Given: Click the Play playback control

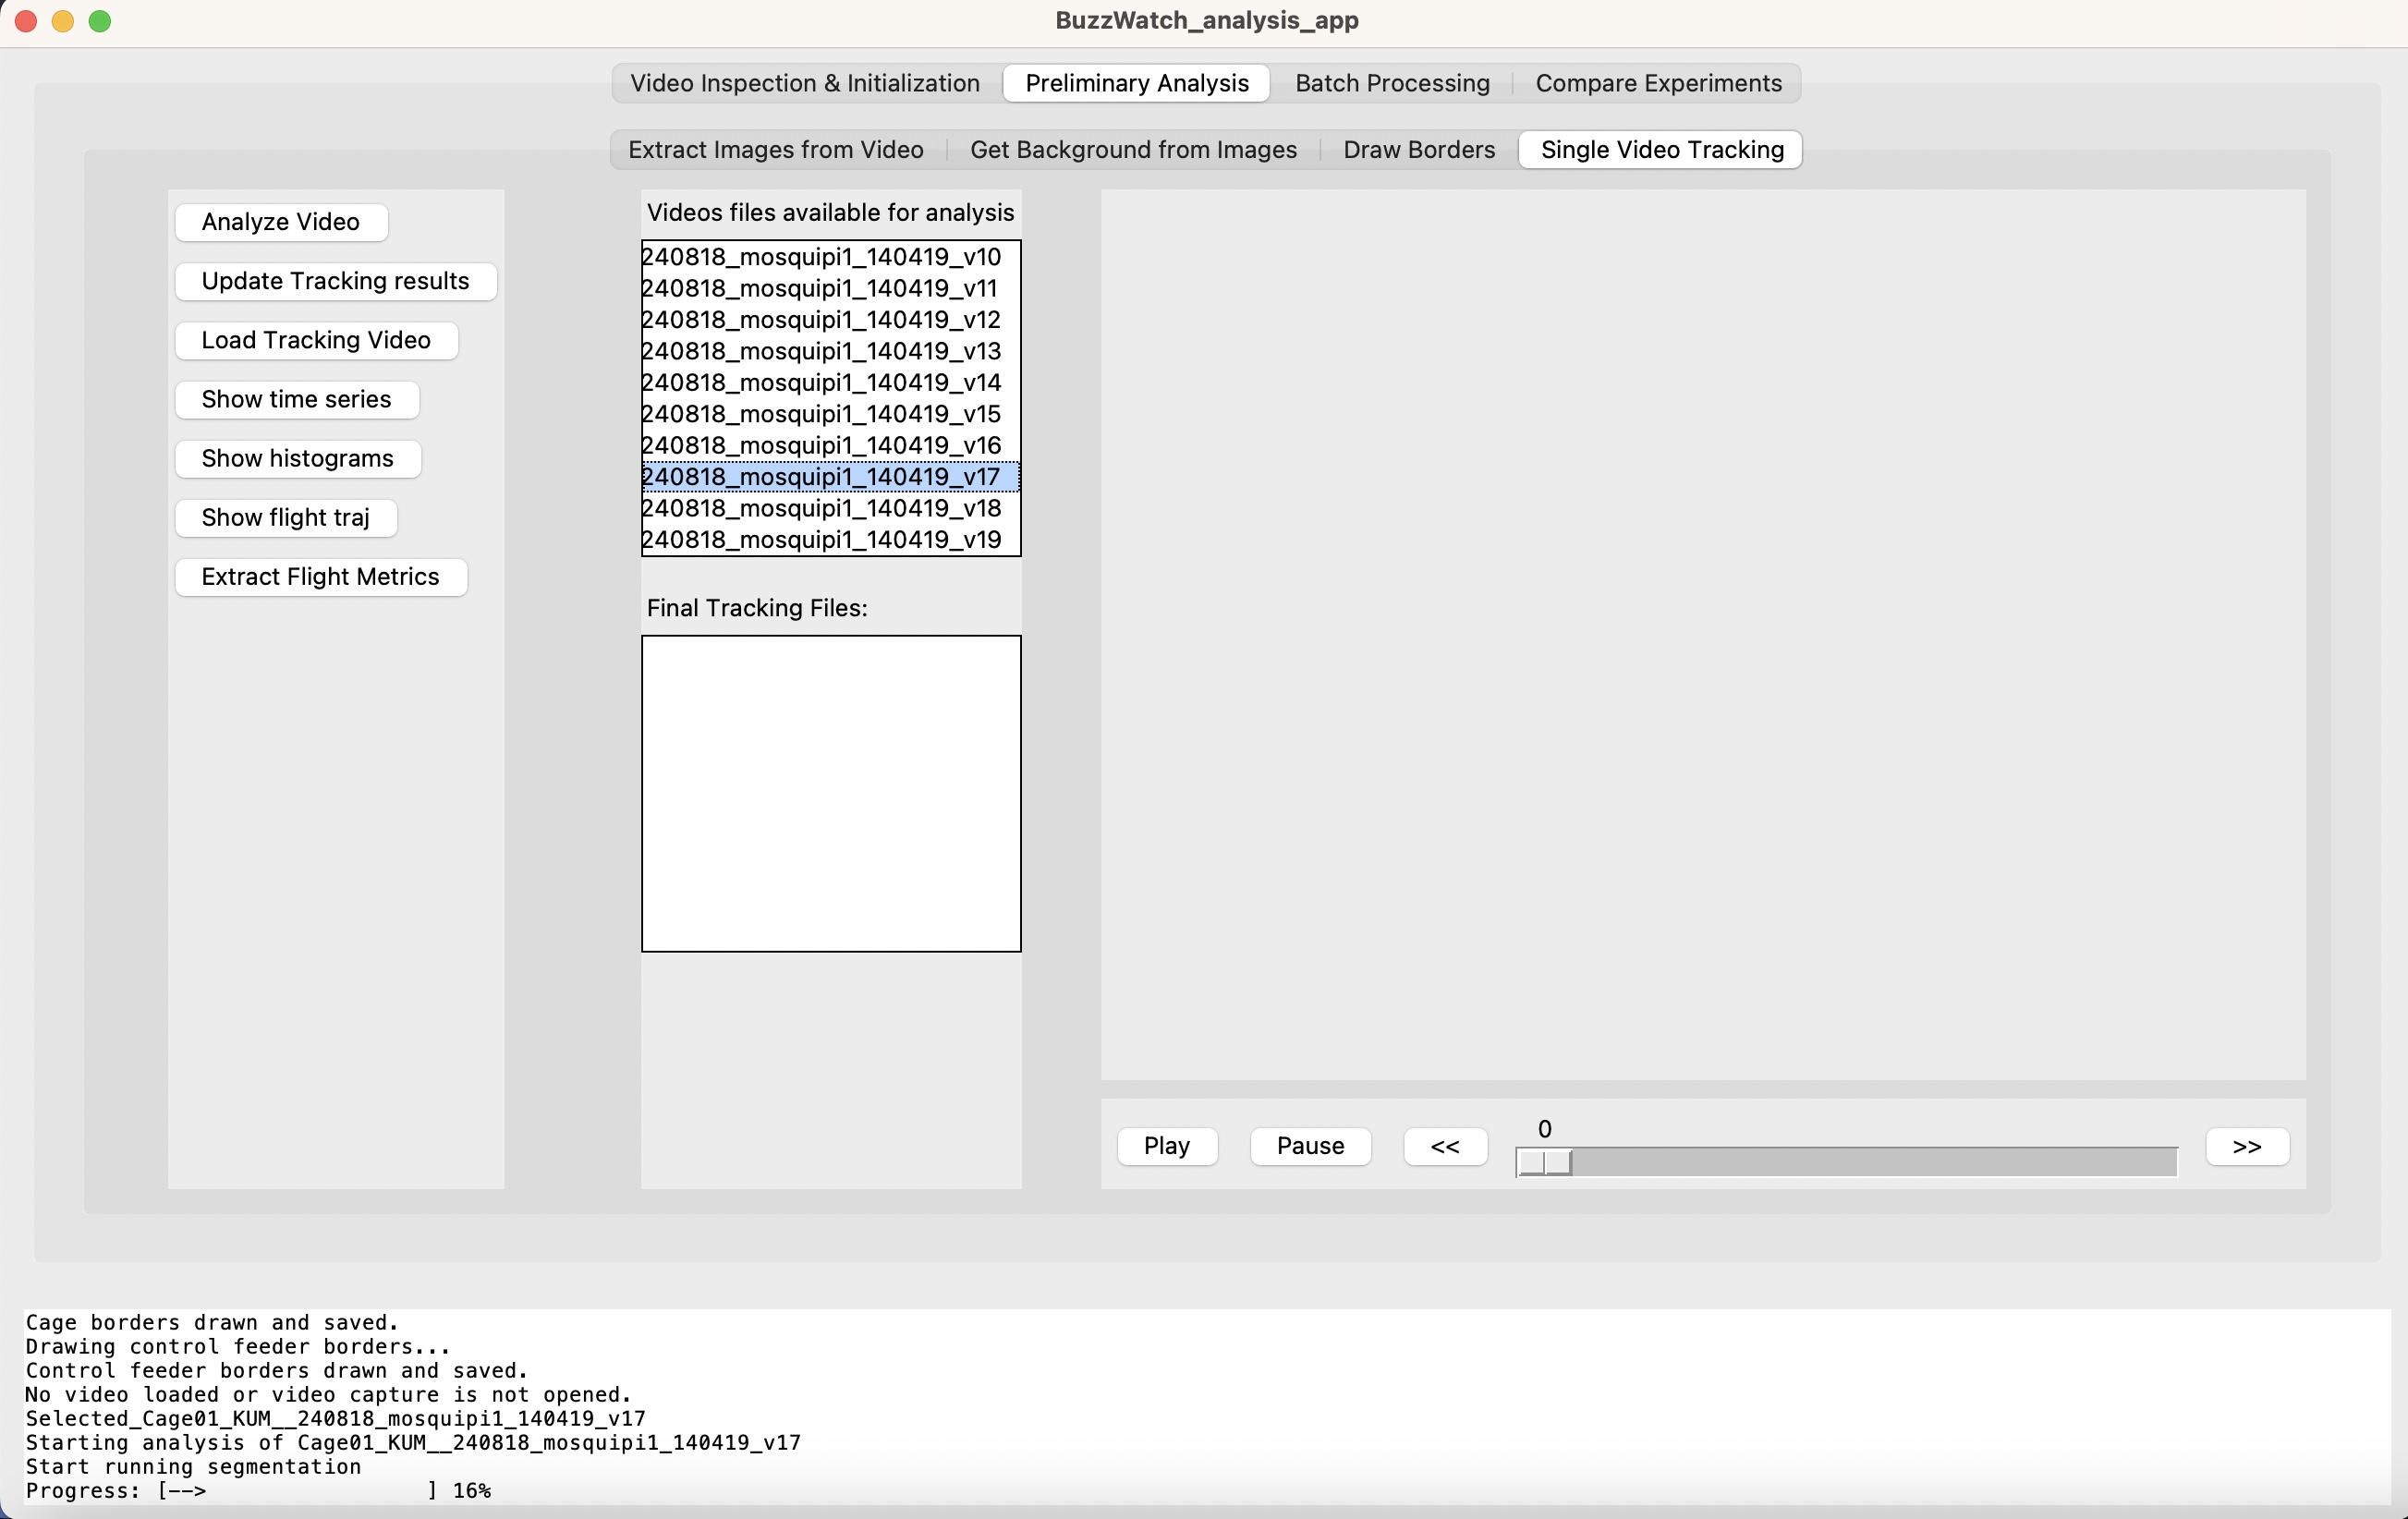Looking at the screenshot, I should tap(1165, 1145).
